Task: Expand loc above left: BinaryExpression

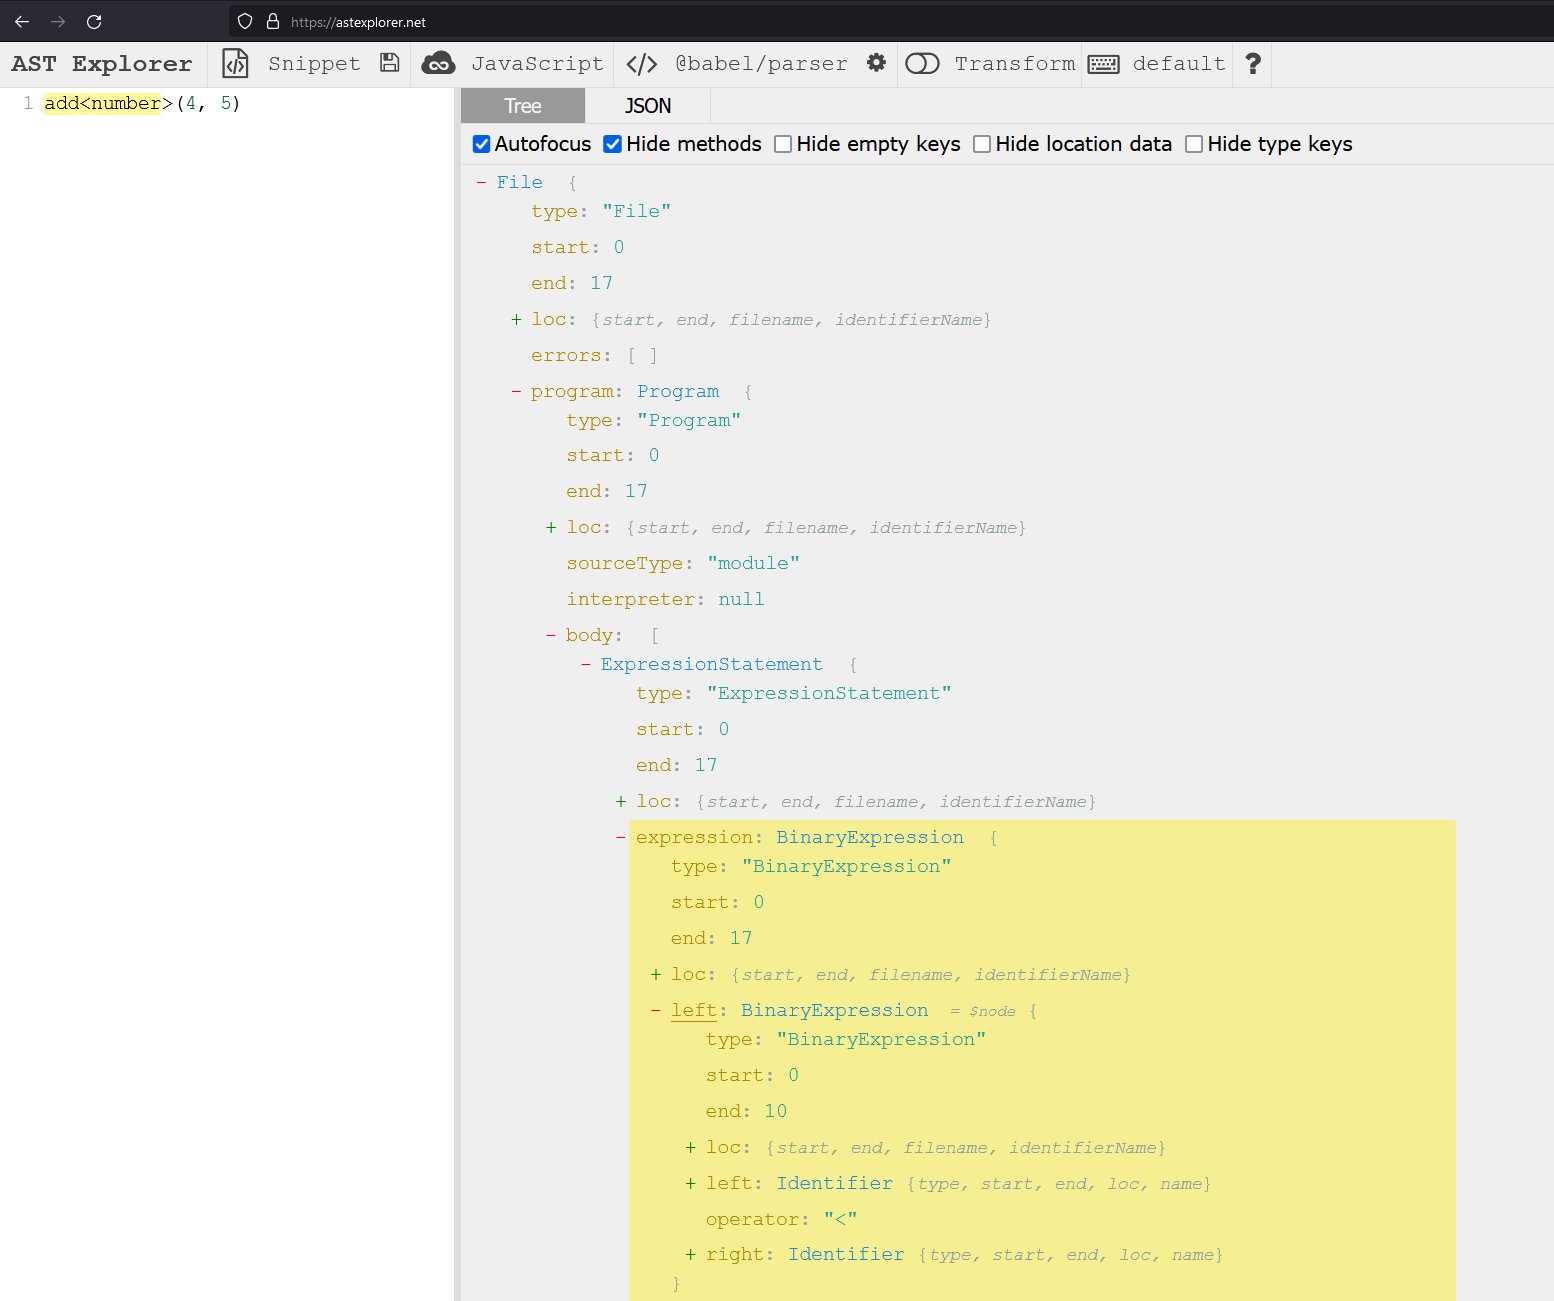Action: (x=656, y=974)
